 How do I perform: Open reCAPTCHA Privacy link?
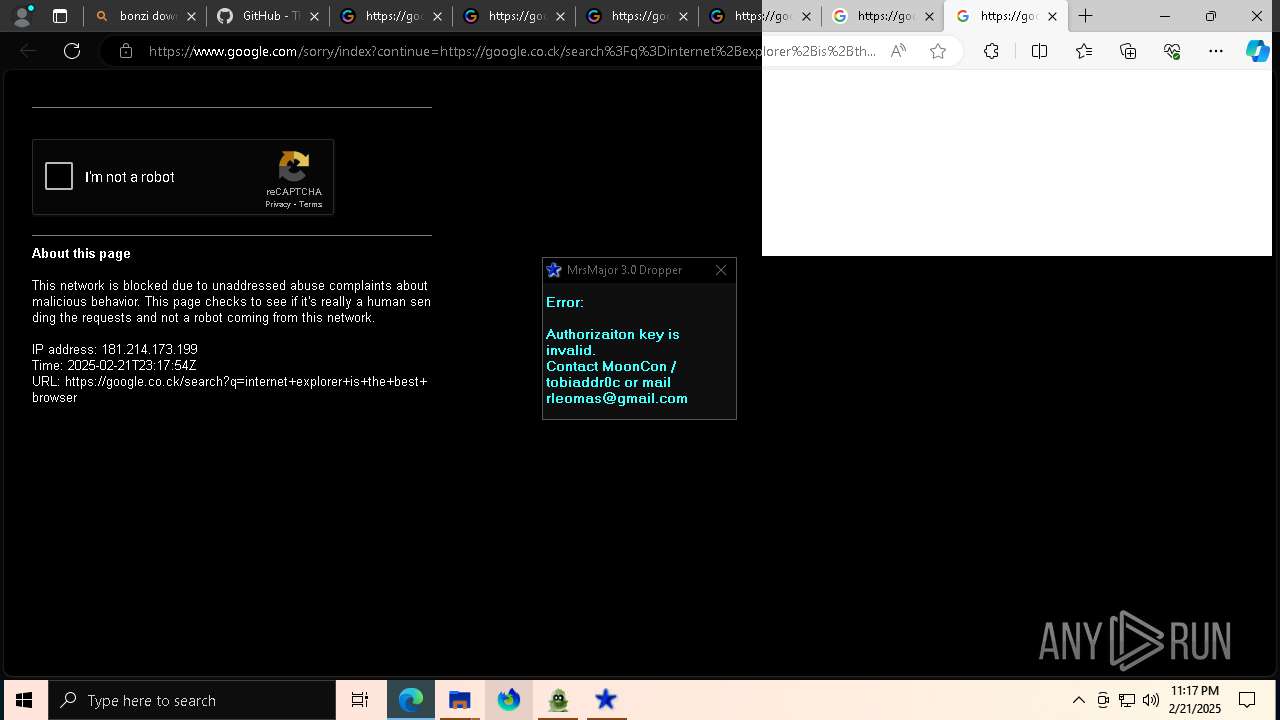pos(277,204)
